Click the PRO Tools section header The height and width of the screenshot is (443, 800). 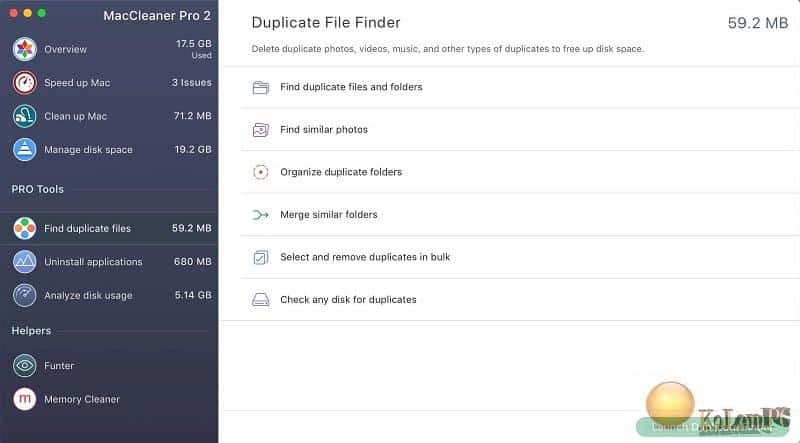(38, 189)
